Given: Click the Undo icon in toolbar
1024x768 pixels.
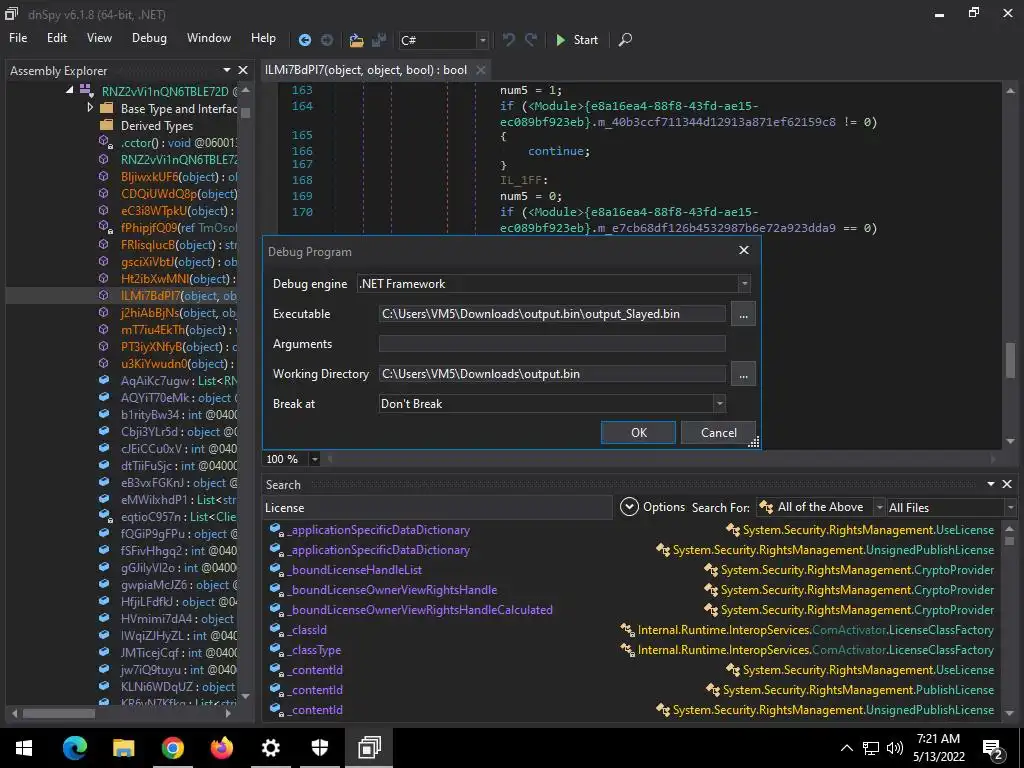Looking at the screenshot, I should [509, 40].
